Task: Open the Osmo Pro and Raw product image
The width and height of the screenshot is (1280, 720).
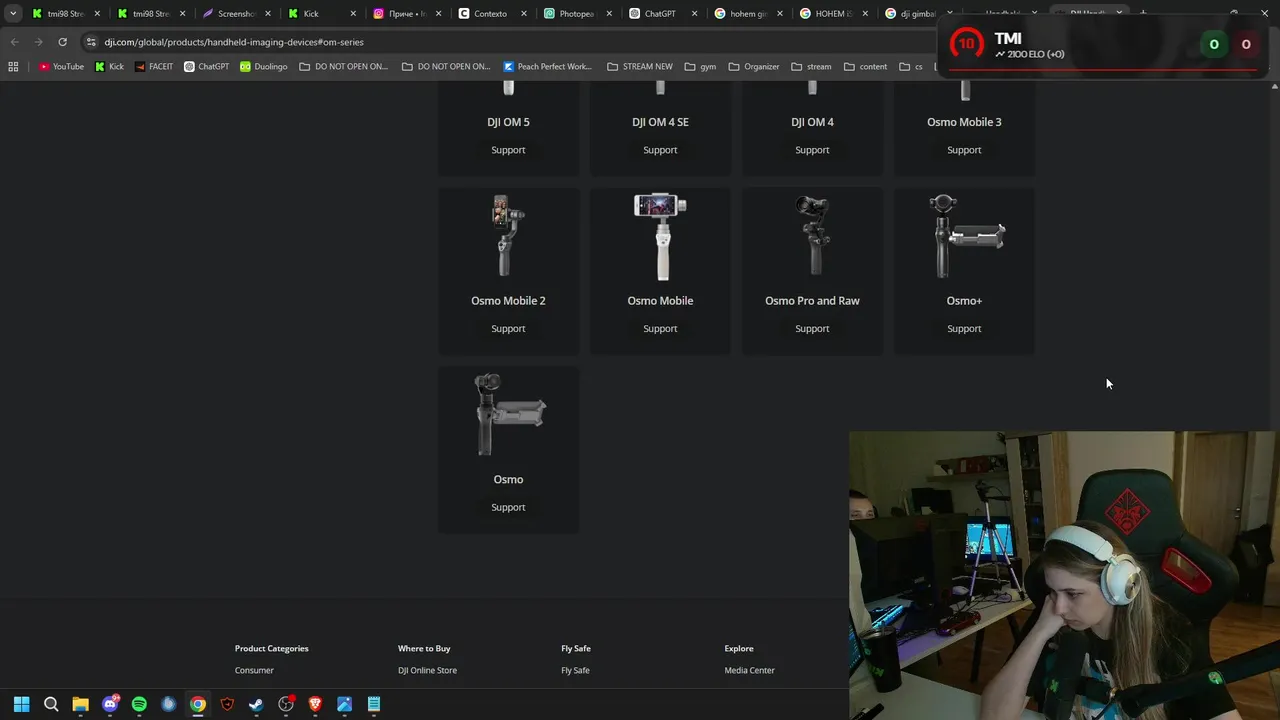Action: tap(813, 236)
